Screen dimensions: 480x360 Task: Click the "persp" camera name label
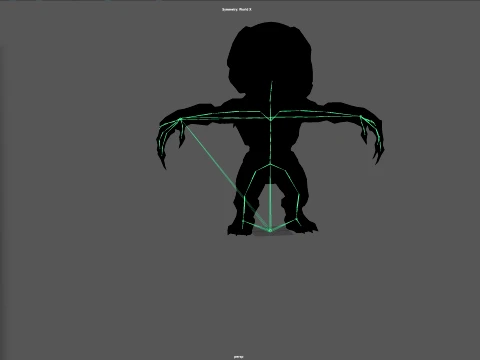pyautogui.click(x=238, y=357)
